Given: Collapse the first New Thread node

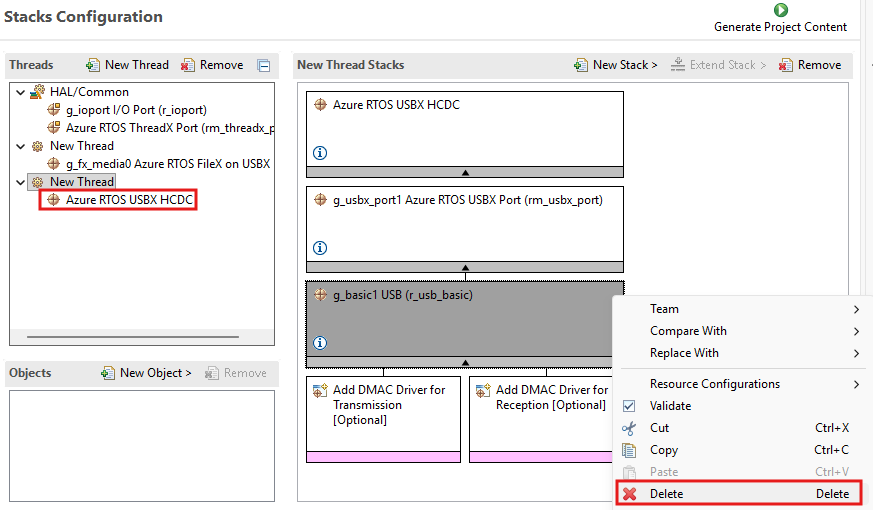Looking at the screenshot, I should coord(21,146).
